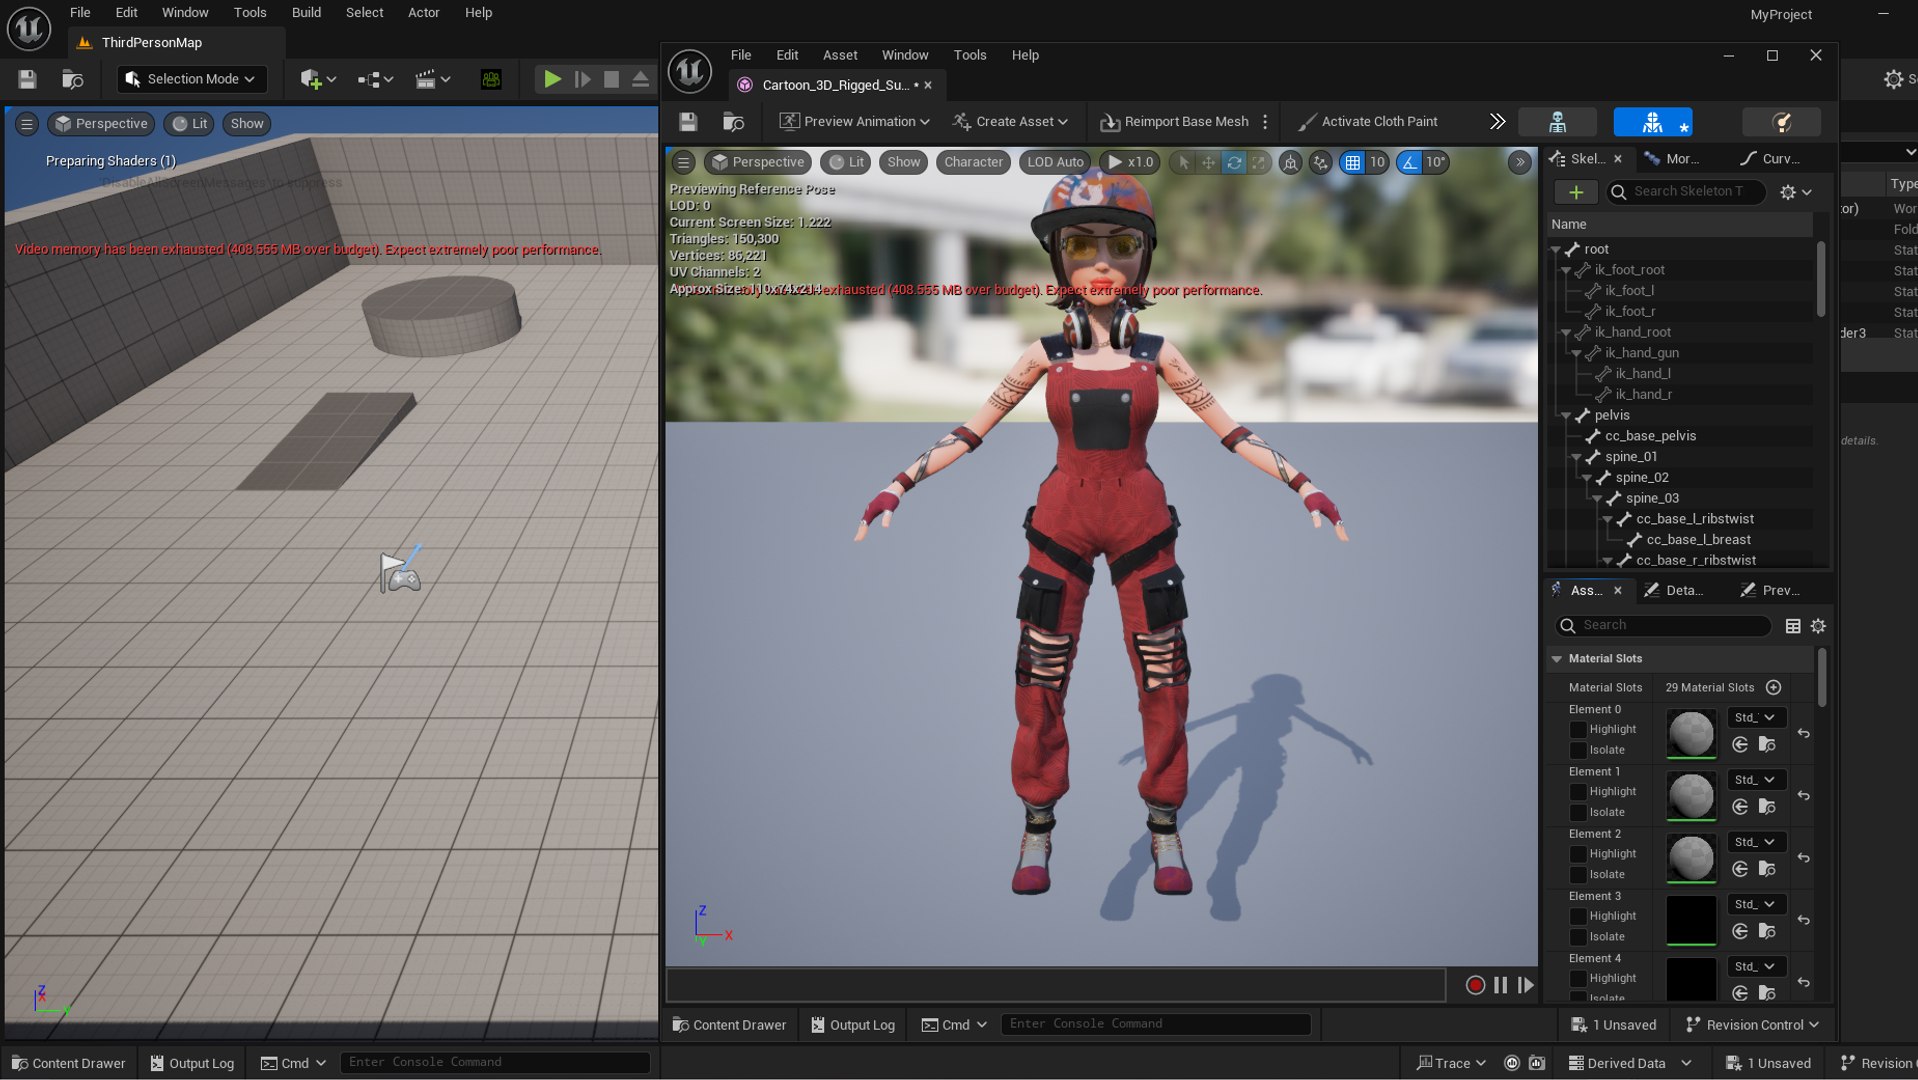Open Element 3 material Std_ dropdown
Image resolution: width=1918 pixels, height=1080 pixels.
[x=1756, y=905]
